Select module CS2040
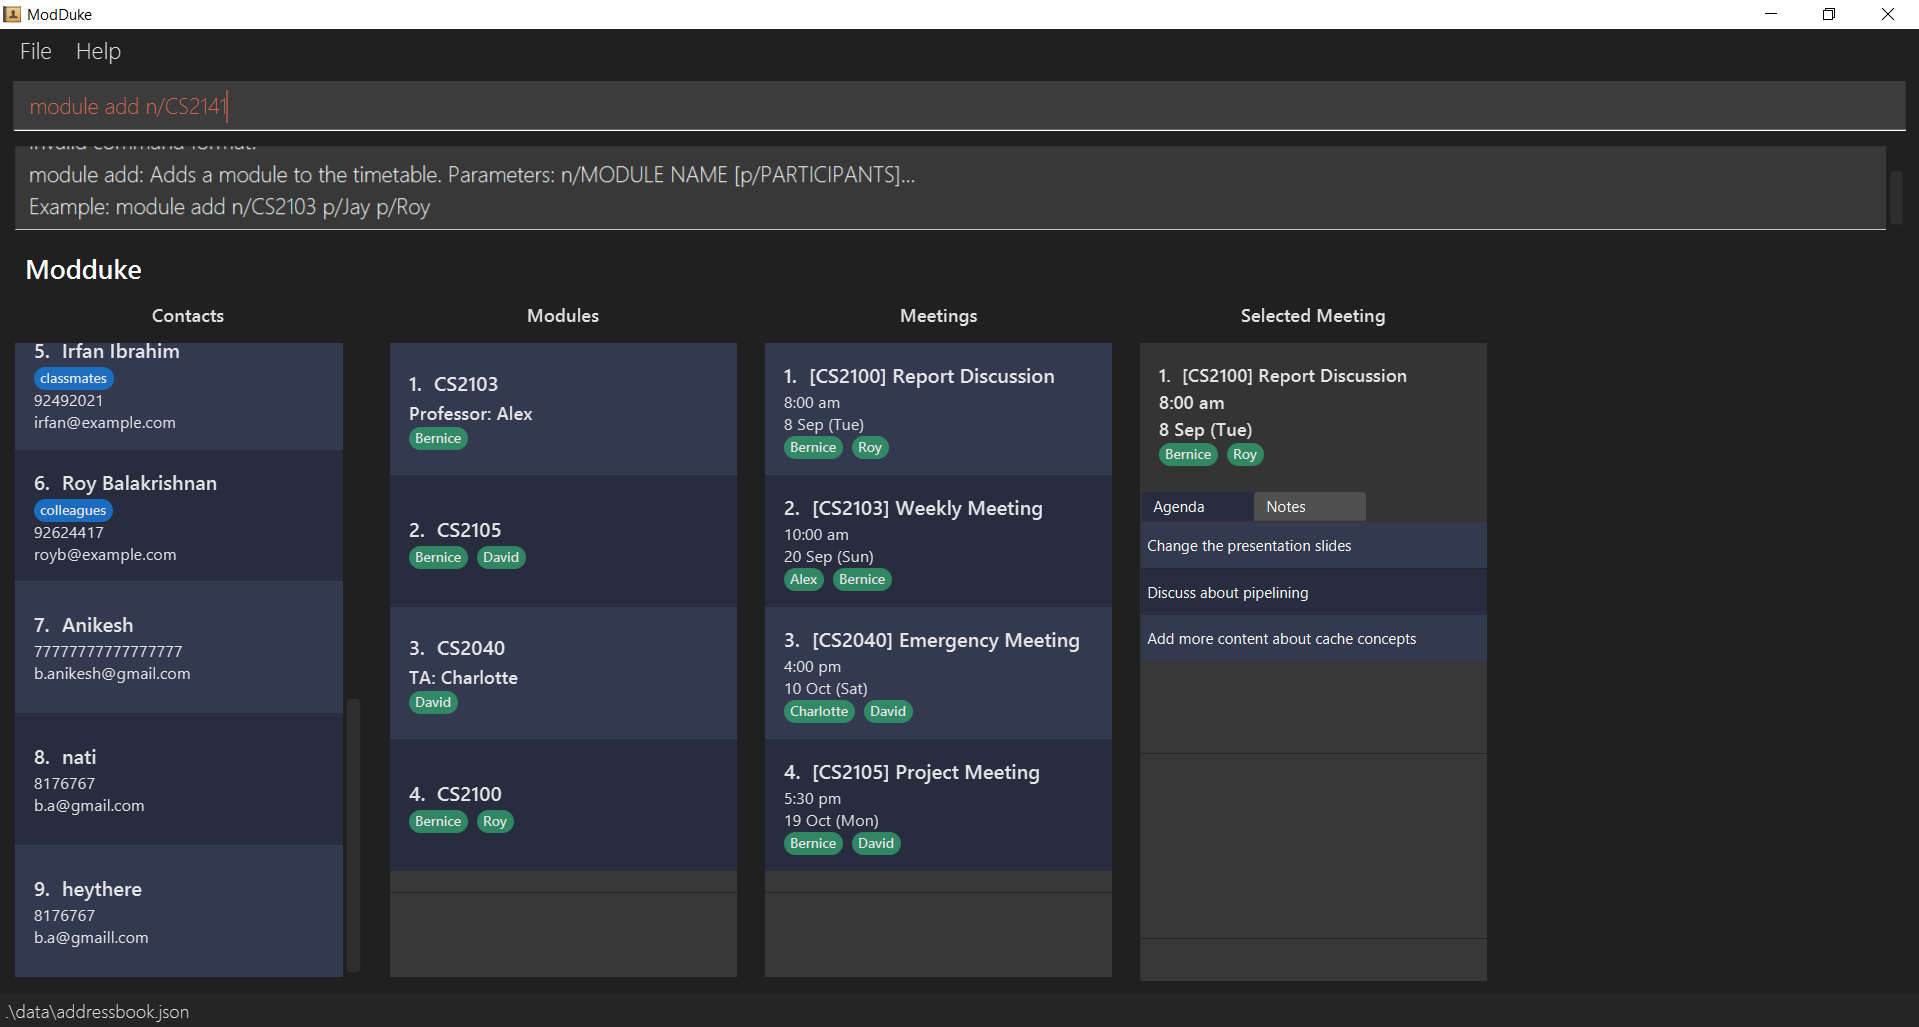 point(563,674)
